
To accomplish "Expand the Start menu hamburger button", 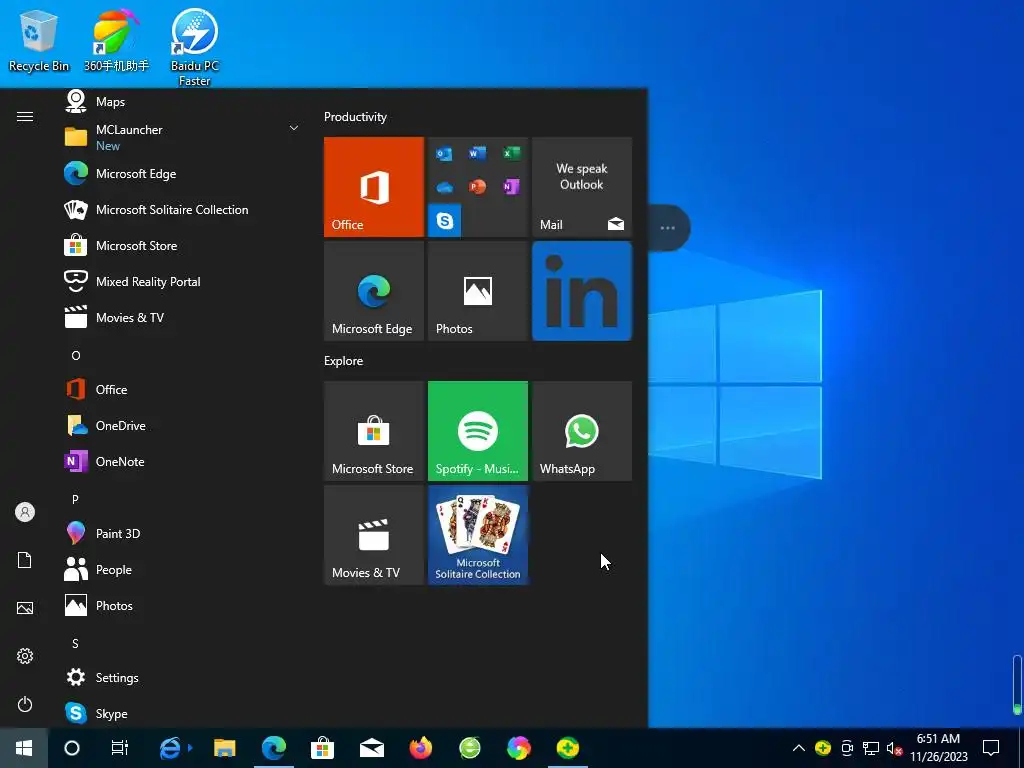I will pos(25,116).
